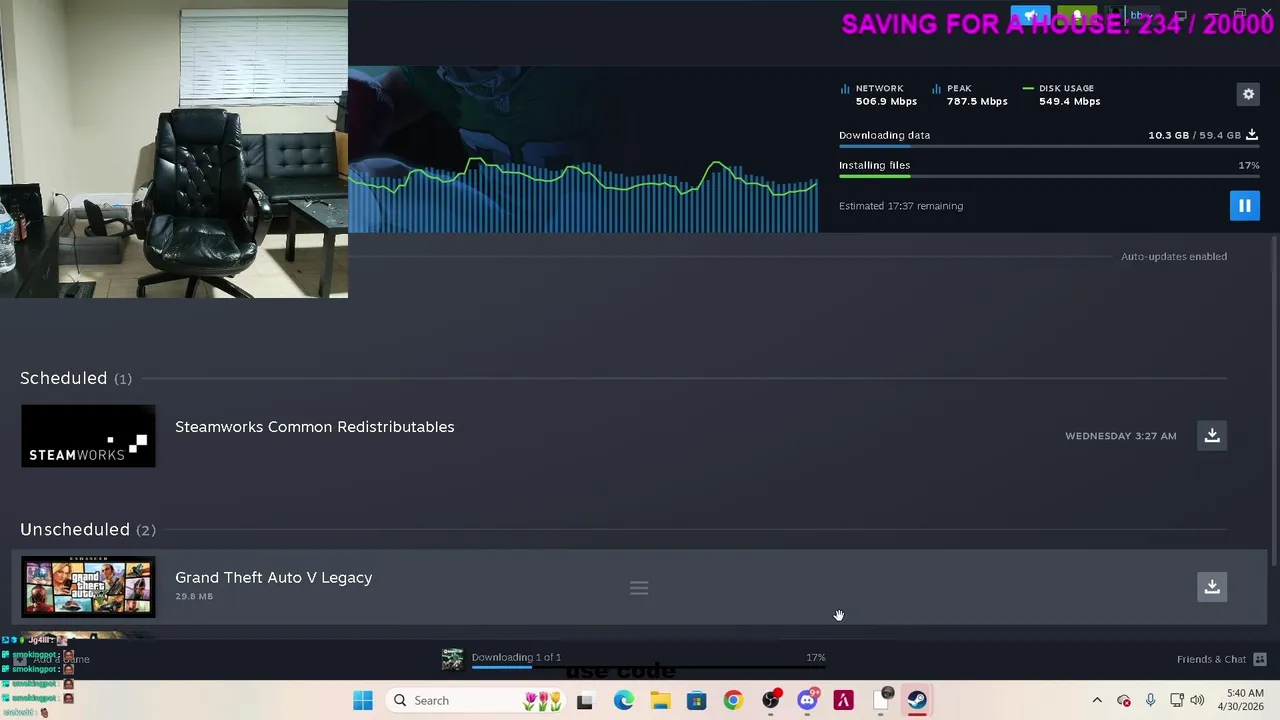Click Downloading data progress bar
Screen dimensions: 1280x720
(1049, 147)
